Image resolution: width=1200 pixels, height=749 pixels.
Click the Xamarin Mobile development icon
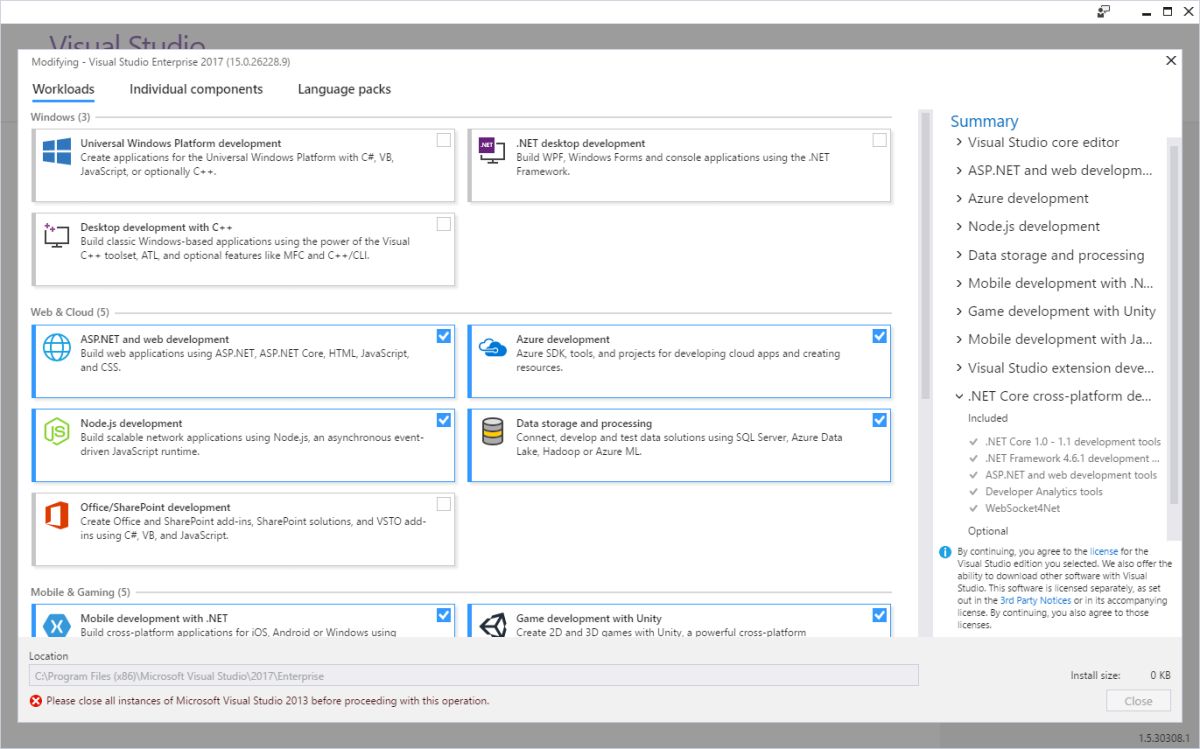pos(56,626)
